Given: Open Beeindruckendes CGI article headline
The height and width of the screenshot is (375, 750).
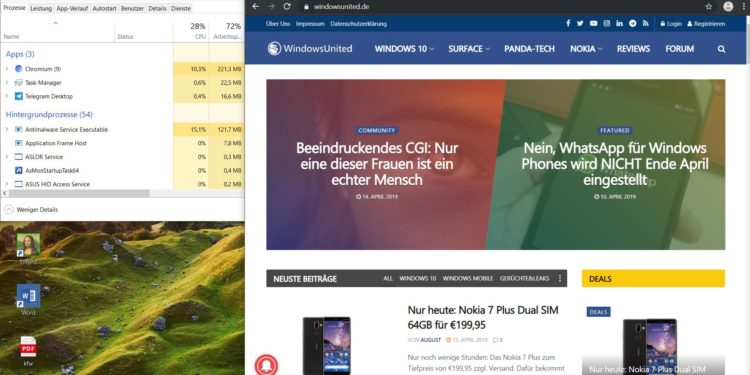Looking at the screenshot, I should point(377,164).
